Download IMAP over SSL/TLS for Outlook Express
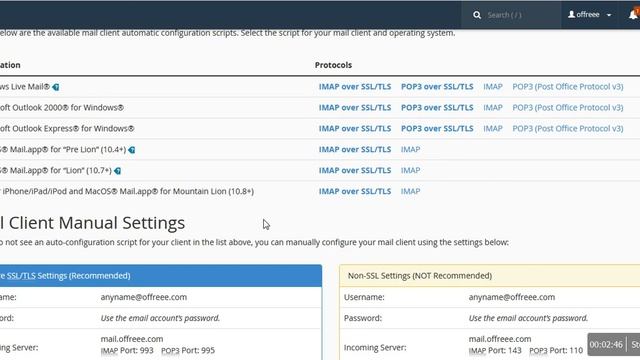This screenshot has width=640, height=360. pos(355,128)
